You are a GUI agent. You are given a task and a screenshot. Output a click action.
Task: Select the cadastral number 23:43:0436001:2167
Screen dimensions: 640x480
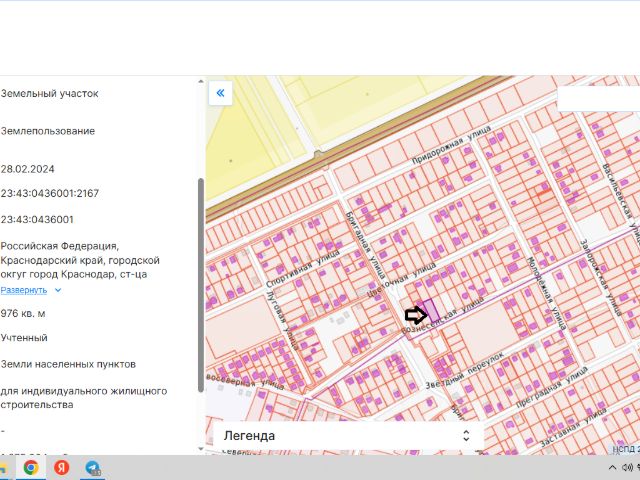coord(50,193)
